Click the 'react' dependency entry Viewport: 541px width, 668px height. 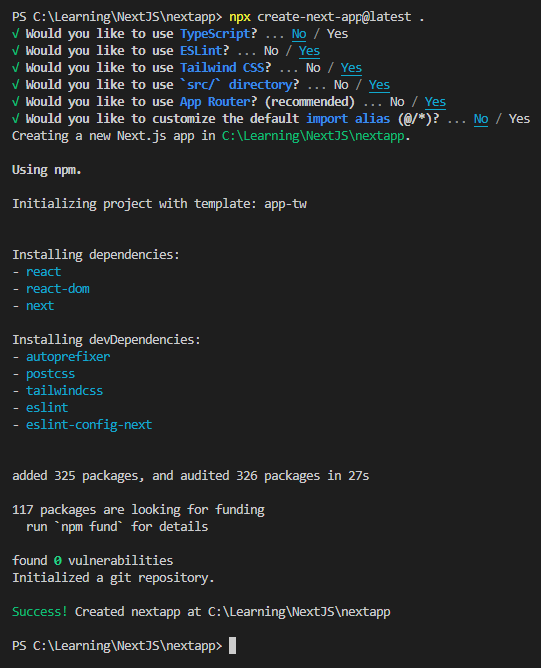pyautogui.click(x=43, y=272)
